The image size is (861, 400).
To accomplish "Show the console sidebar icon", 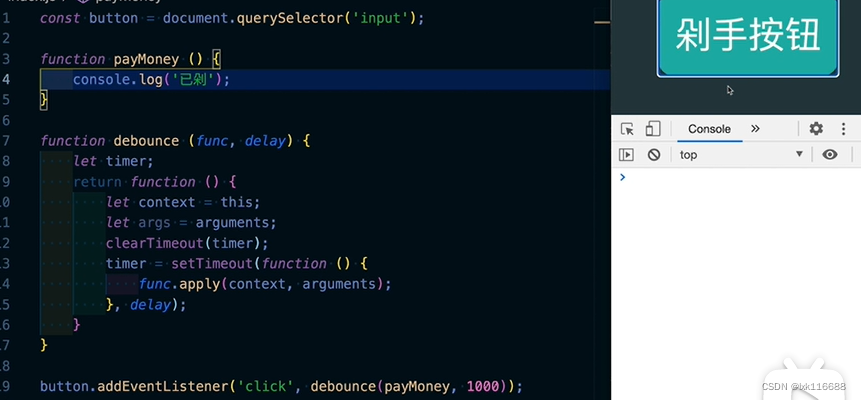I will click(x=626, y=155).
